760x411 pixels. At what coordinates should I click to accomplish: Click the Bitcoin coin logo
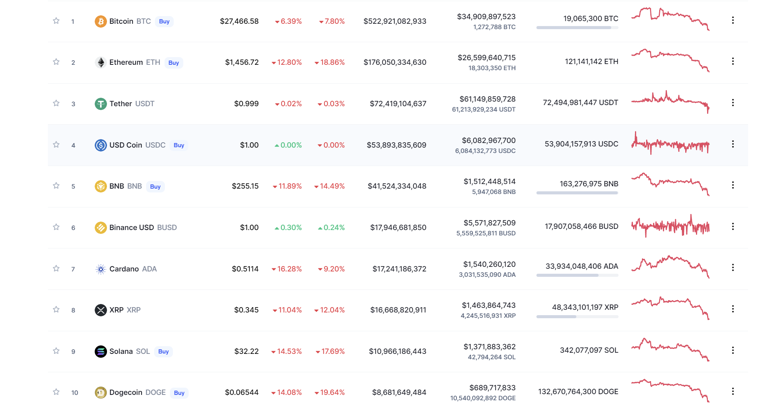point(100,21)
